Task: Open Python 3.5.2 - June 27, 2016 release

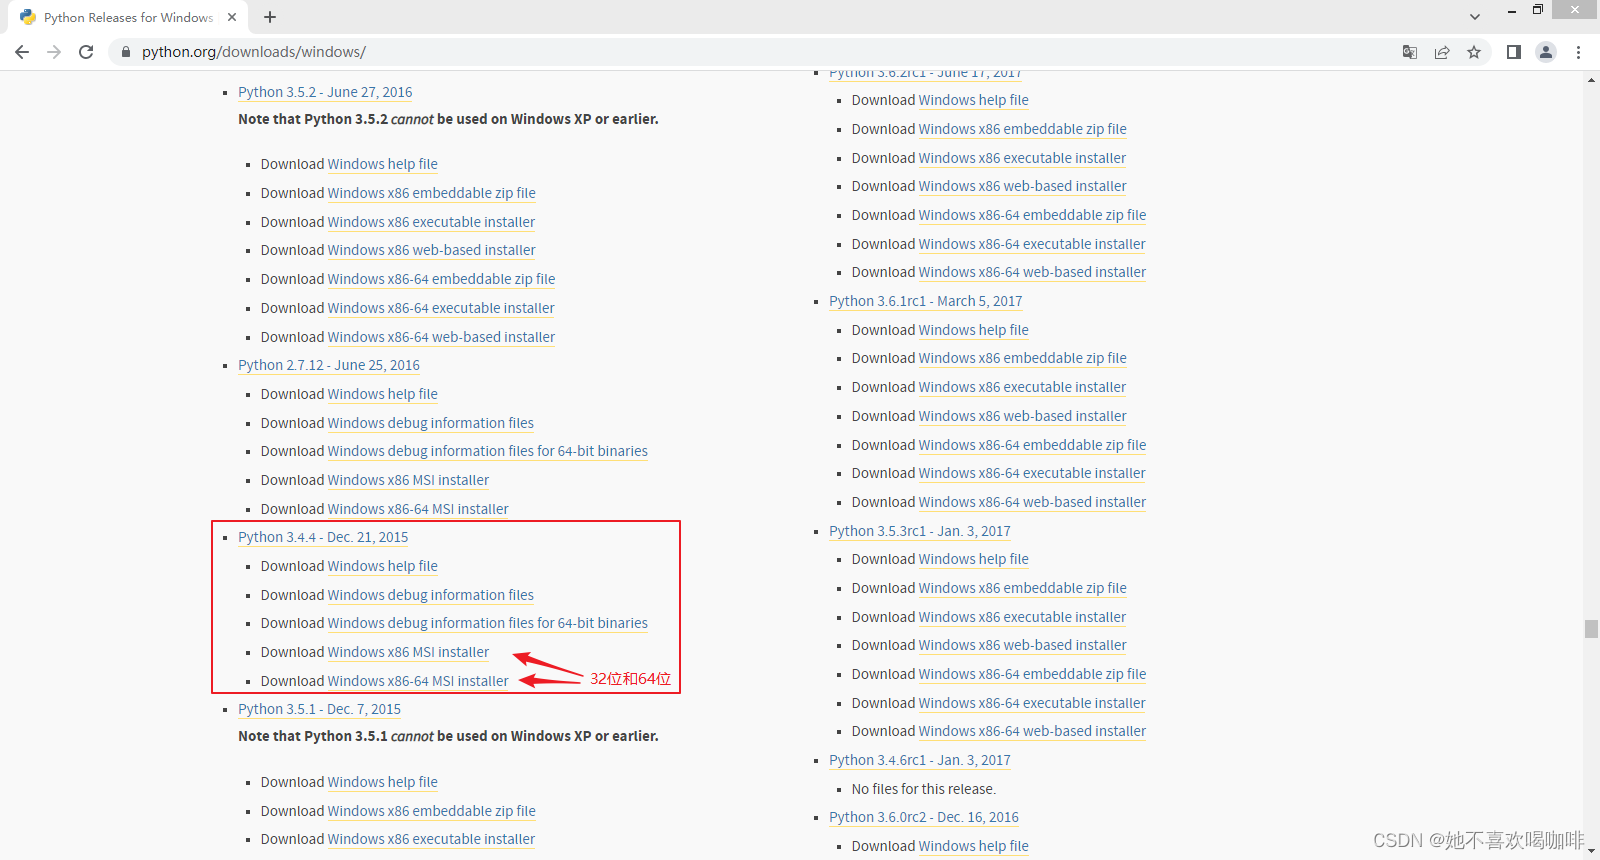Action: coord(325,92)
